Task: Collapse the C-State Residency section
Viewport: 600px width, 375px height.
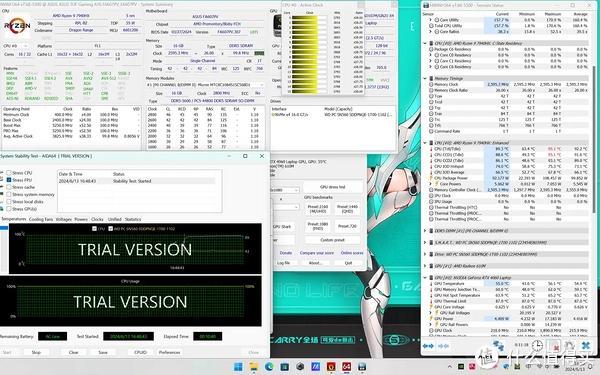Action: tap(425, 43)
